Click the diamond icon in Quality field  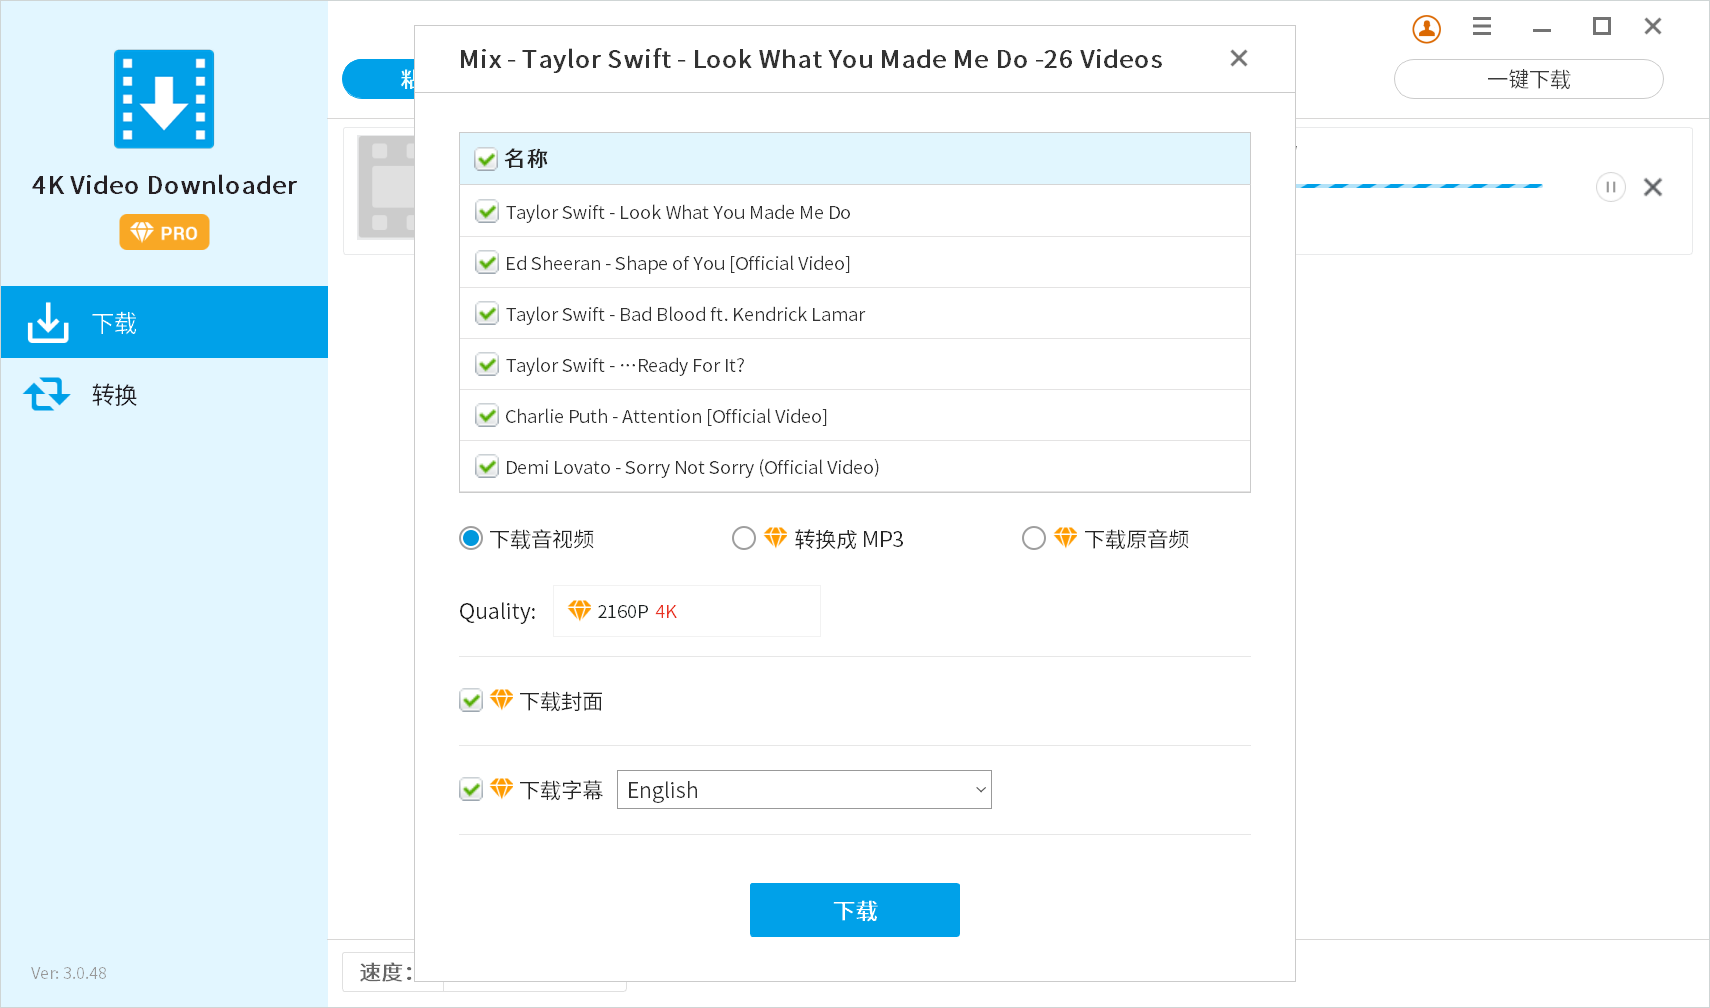(579, 610)
